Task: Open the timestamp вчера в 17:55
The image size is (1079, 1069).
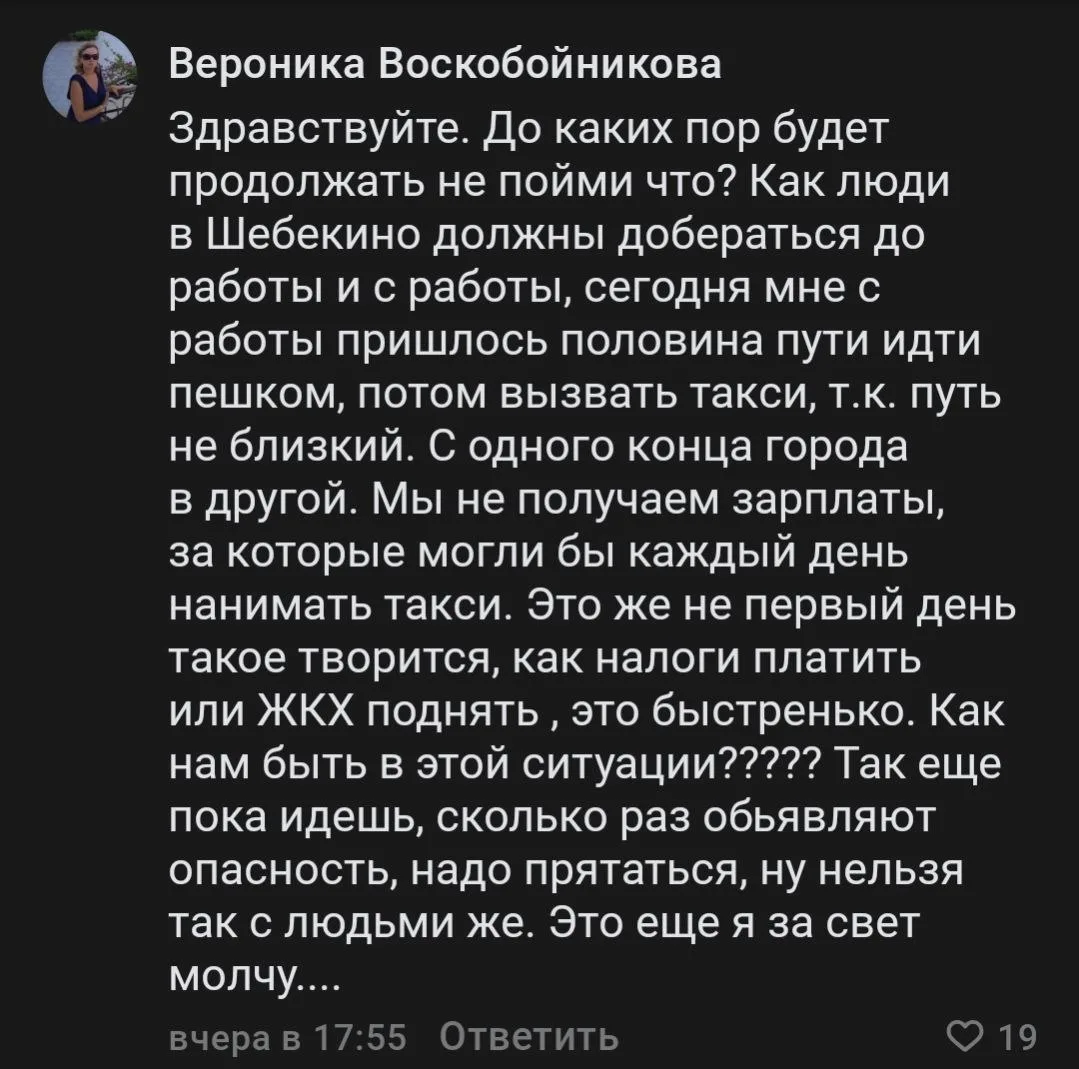Action: 288,1037
